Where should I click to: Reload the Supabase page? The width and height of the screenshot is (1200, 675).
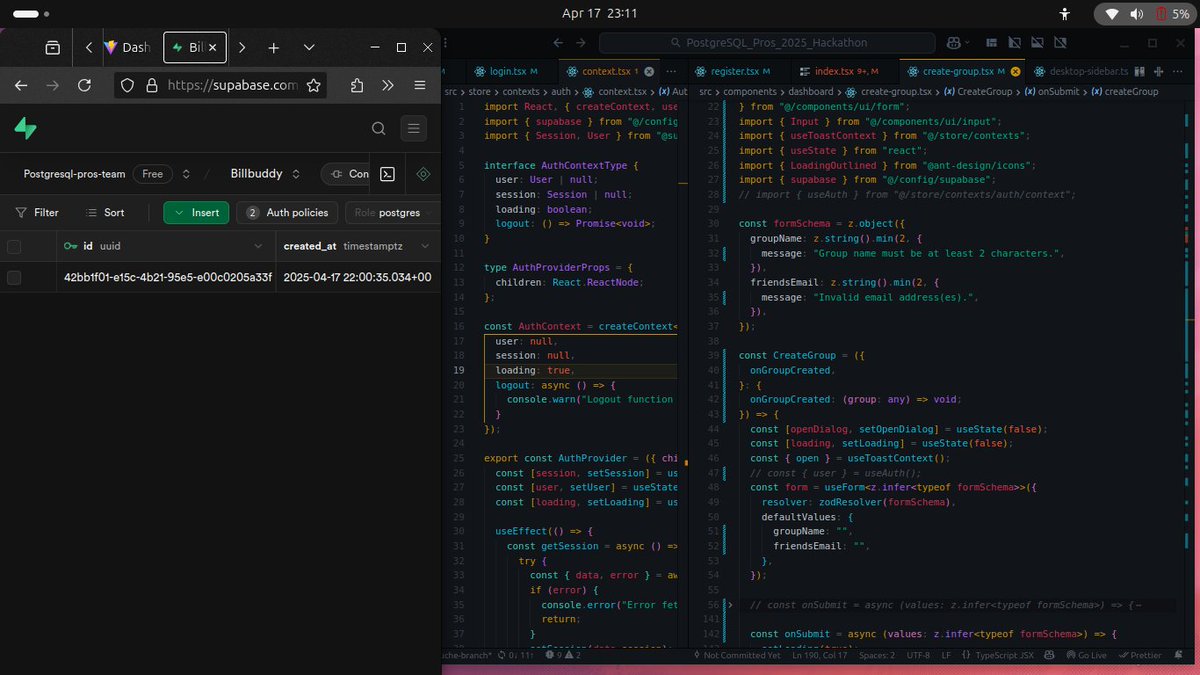pos(85,85)
